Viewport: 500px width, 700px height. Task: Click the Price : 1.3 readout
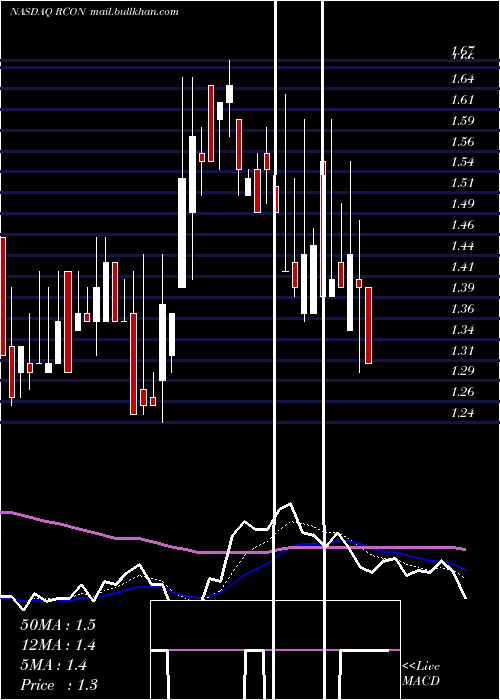(59, 685)
